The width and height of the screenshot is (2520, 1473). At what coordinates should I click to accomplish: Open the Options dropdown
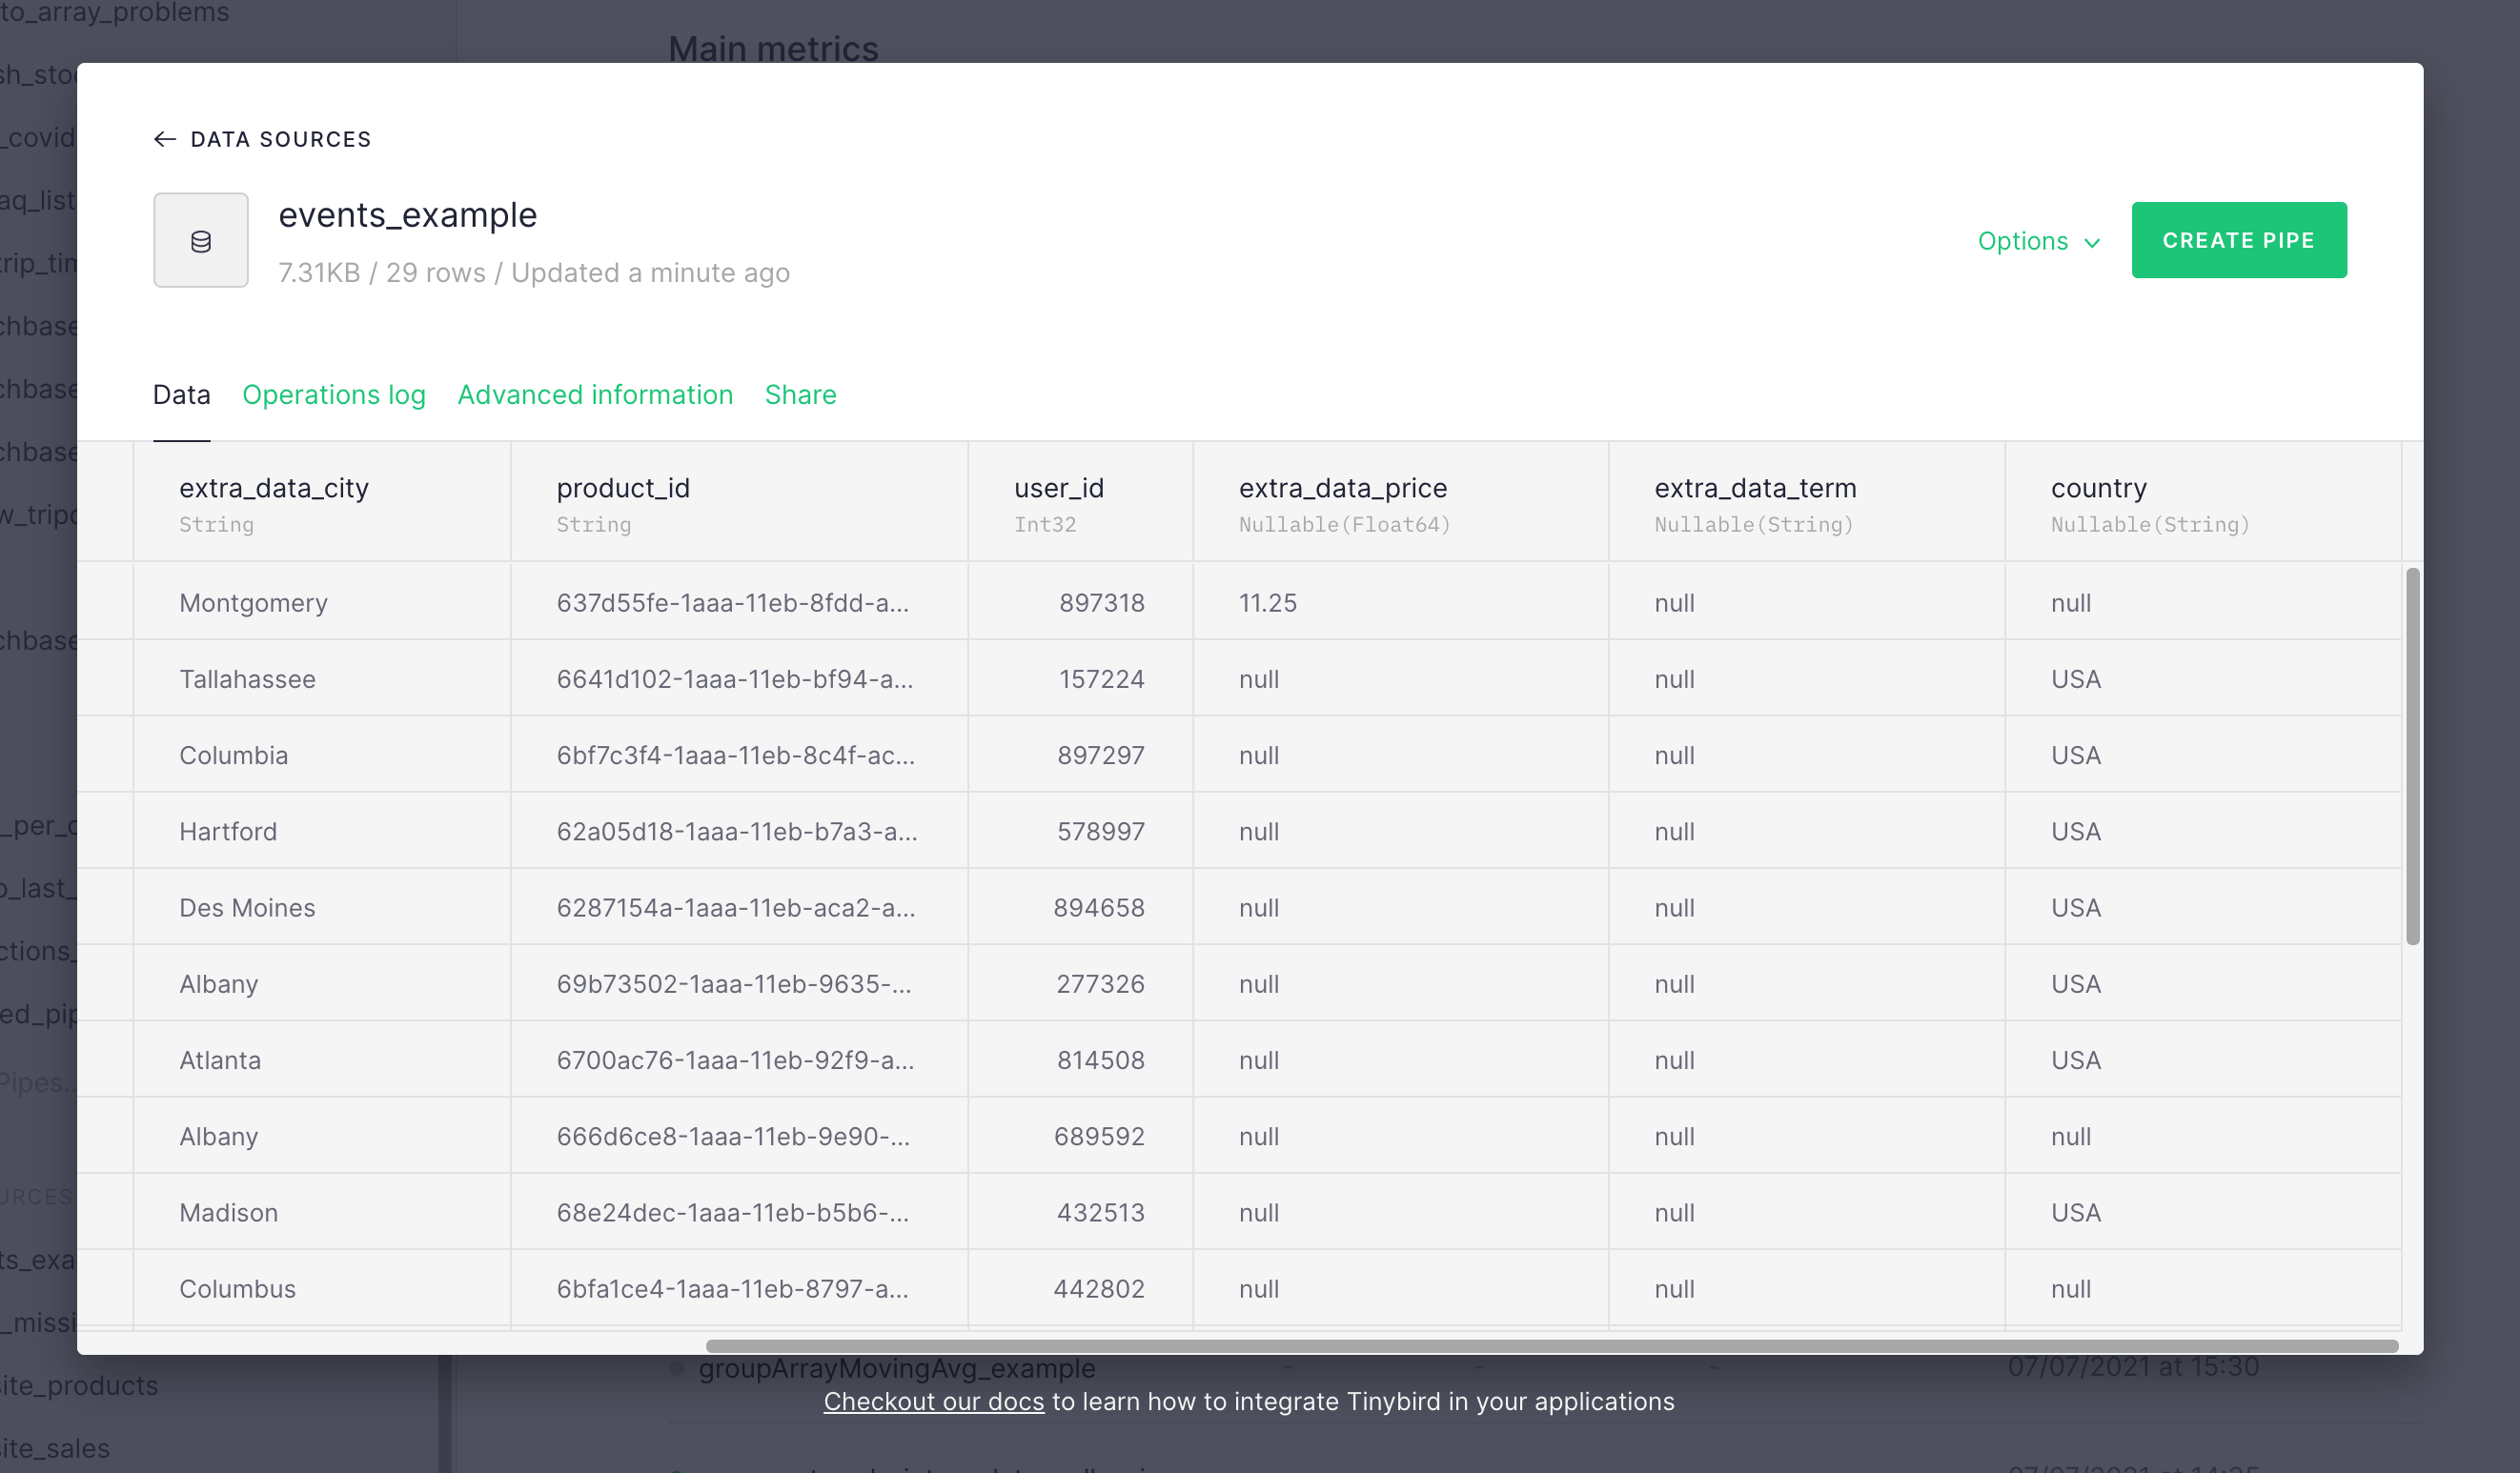coord(2039,241)
